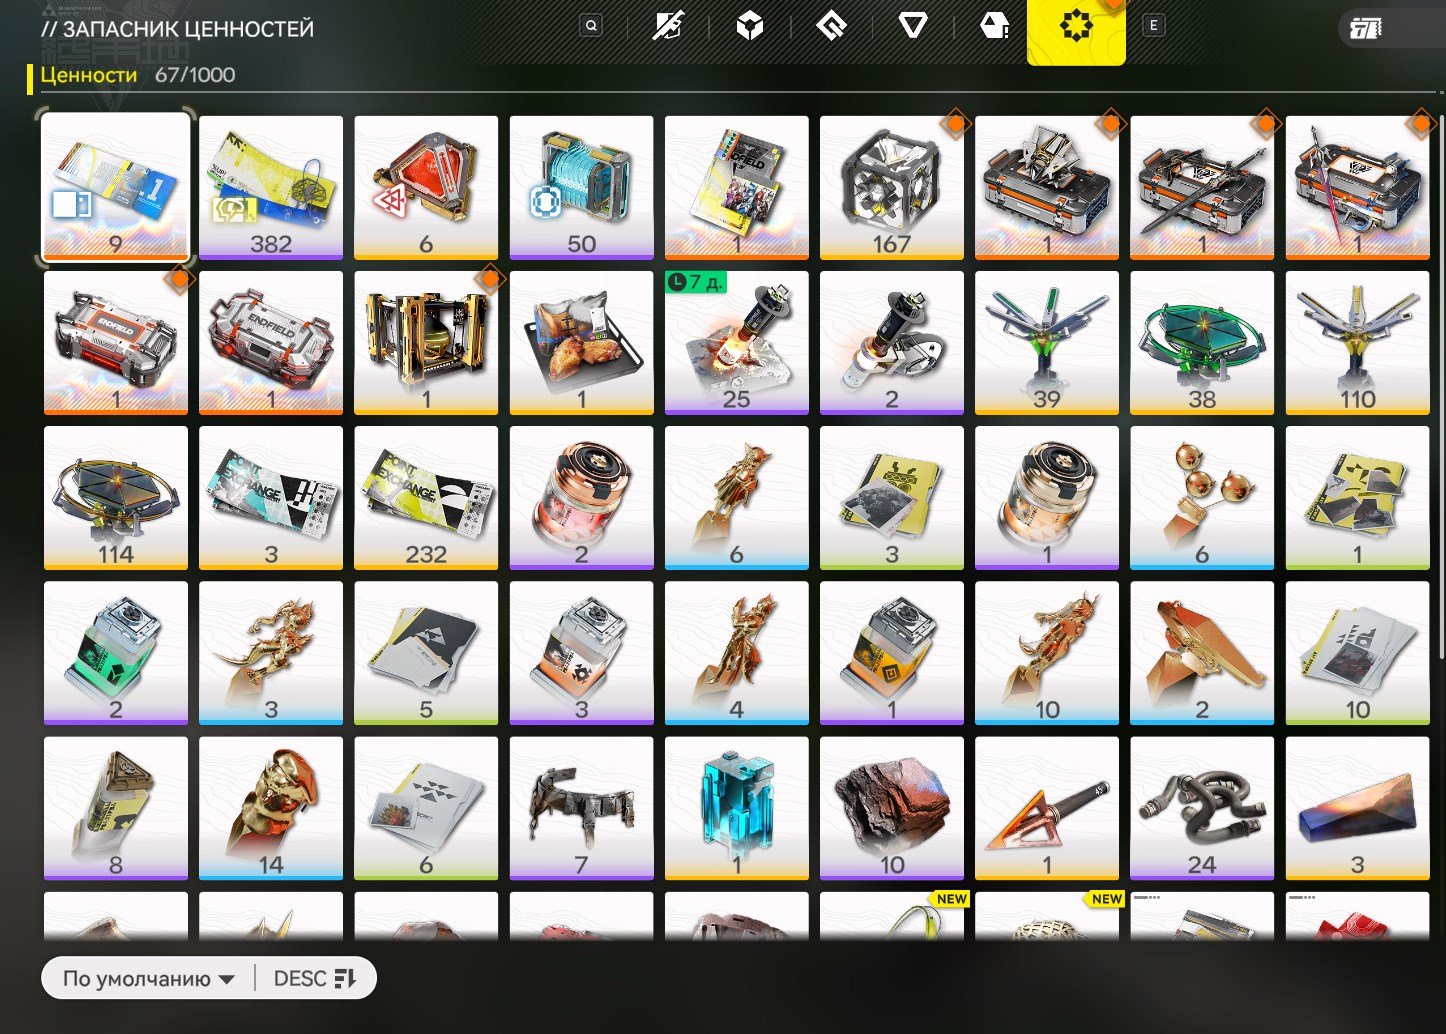
Task: Choose the gold figurine with count 4
Action: click(737, 652)
